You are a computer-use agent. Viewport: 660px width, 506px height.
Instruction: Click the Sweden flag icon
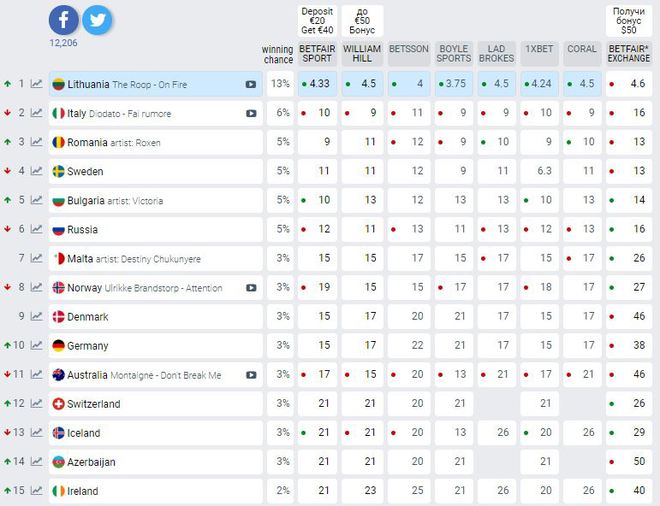[59, 171]
